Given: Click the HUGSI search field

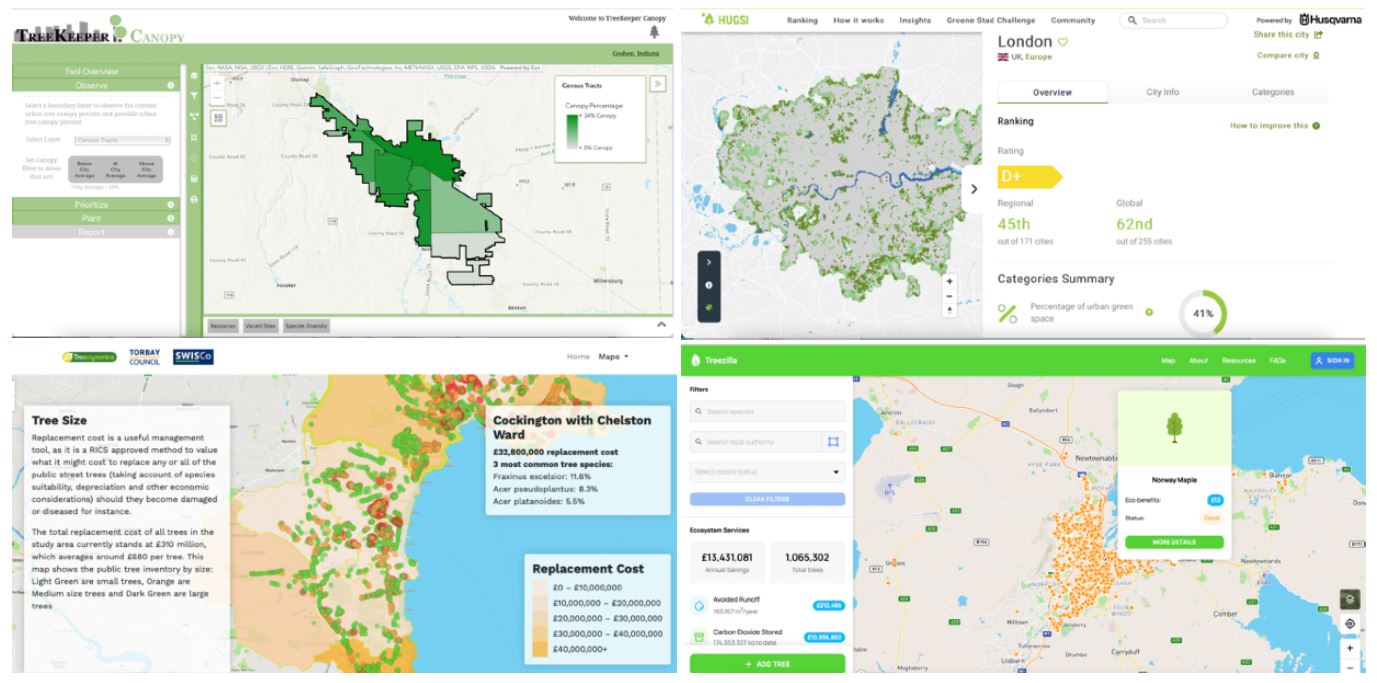Looking at the screenshot, I should click(x=1173, y=20).
